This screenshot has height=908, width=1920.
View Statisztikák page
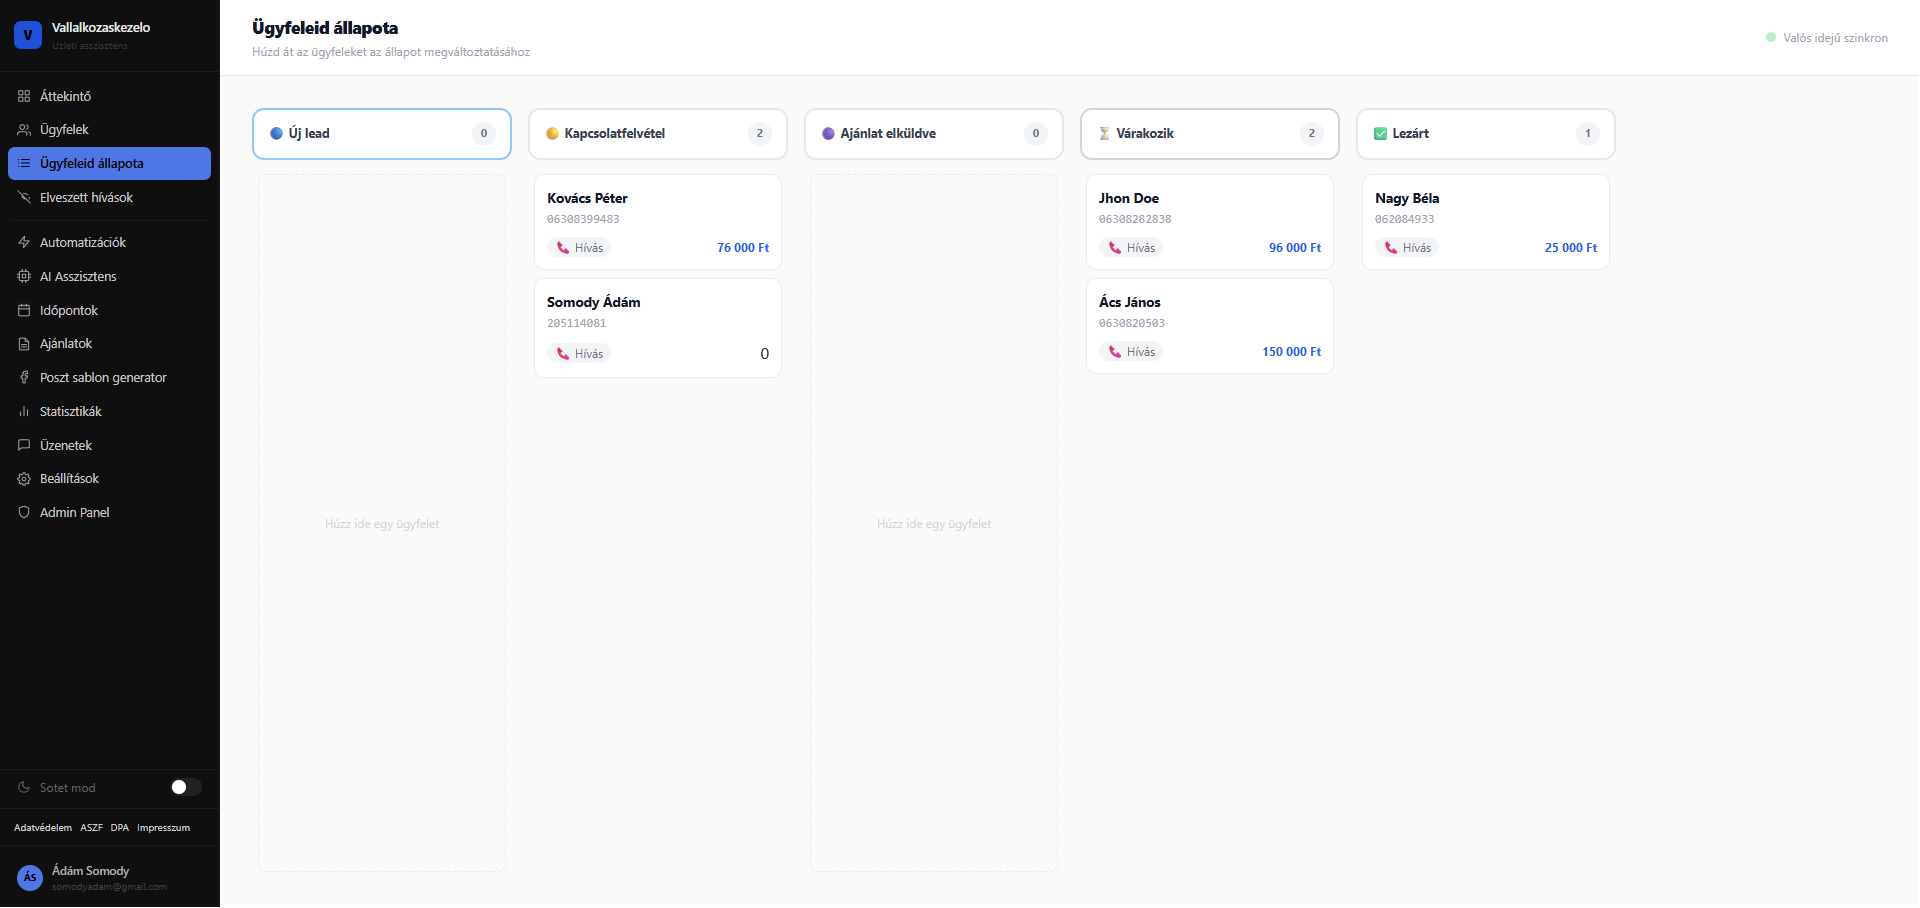pyautogui.click(x=109, y=411)
